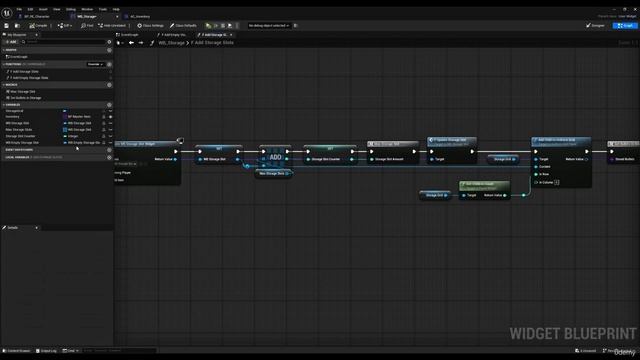Screen dimensions: 640x360
Task: Click the Unreal Engine logo icon
Action: [7, 13]
